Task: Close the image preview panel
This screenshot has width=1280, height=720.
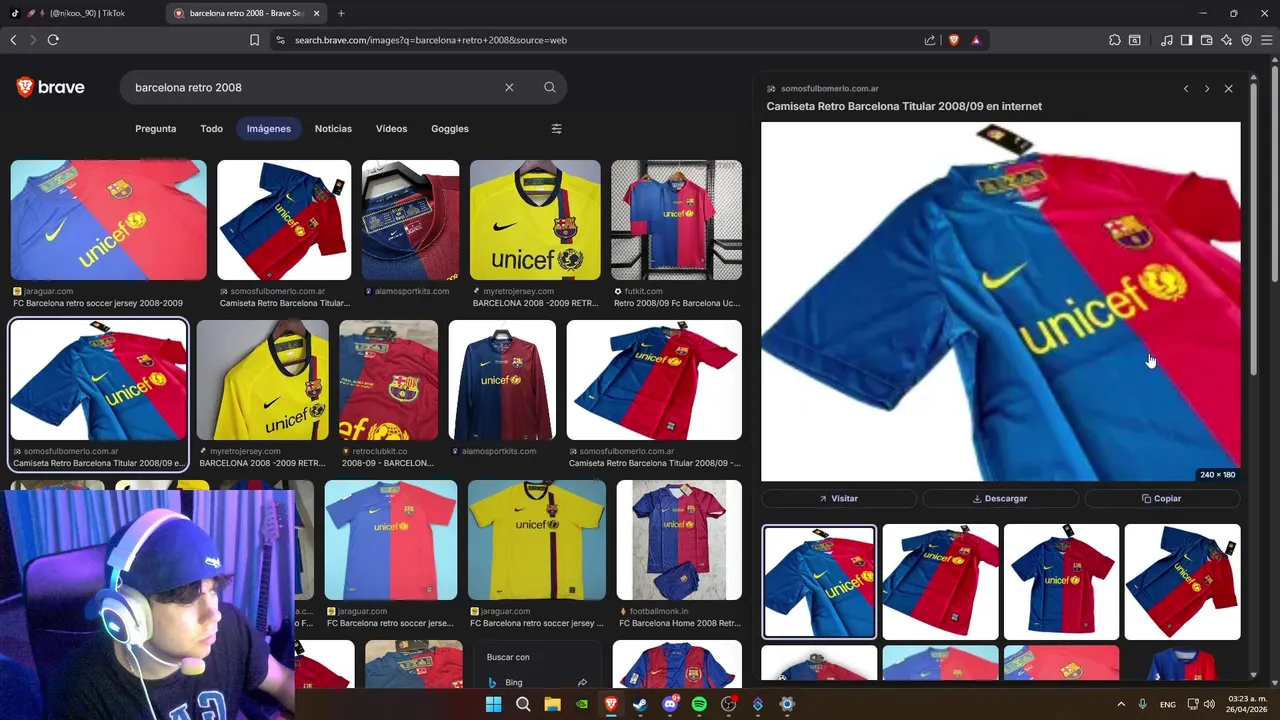Action: [x=1228, y=89]
